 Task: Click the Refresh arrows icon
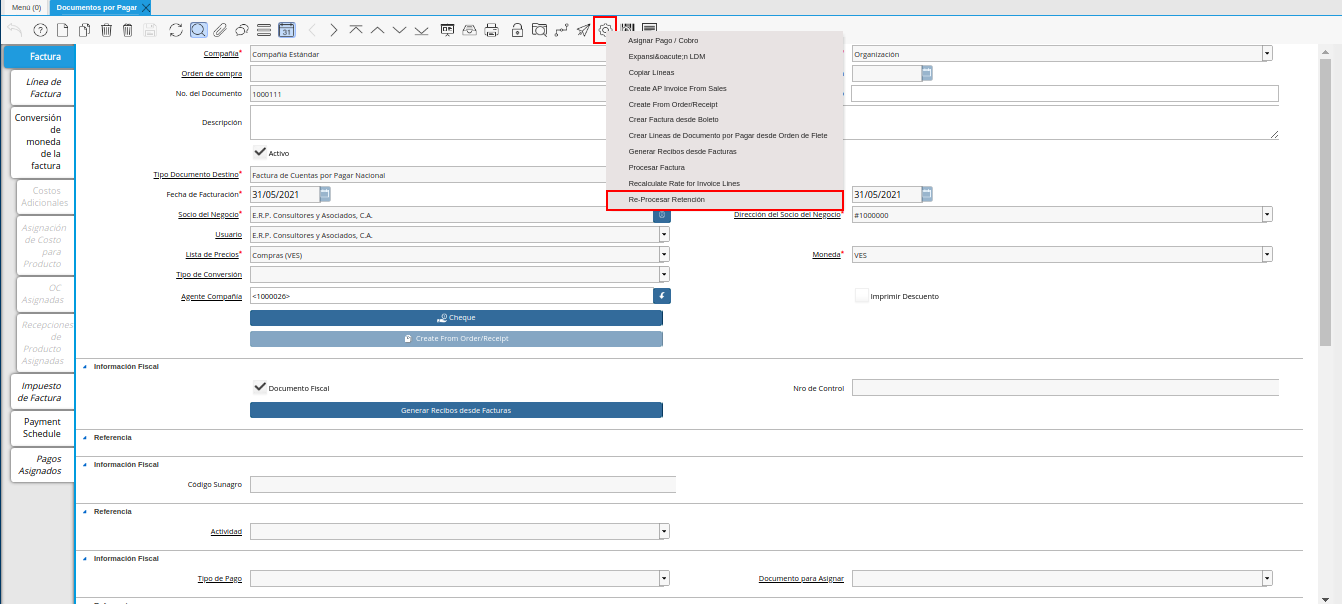tap(177, 30)
